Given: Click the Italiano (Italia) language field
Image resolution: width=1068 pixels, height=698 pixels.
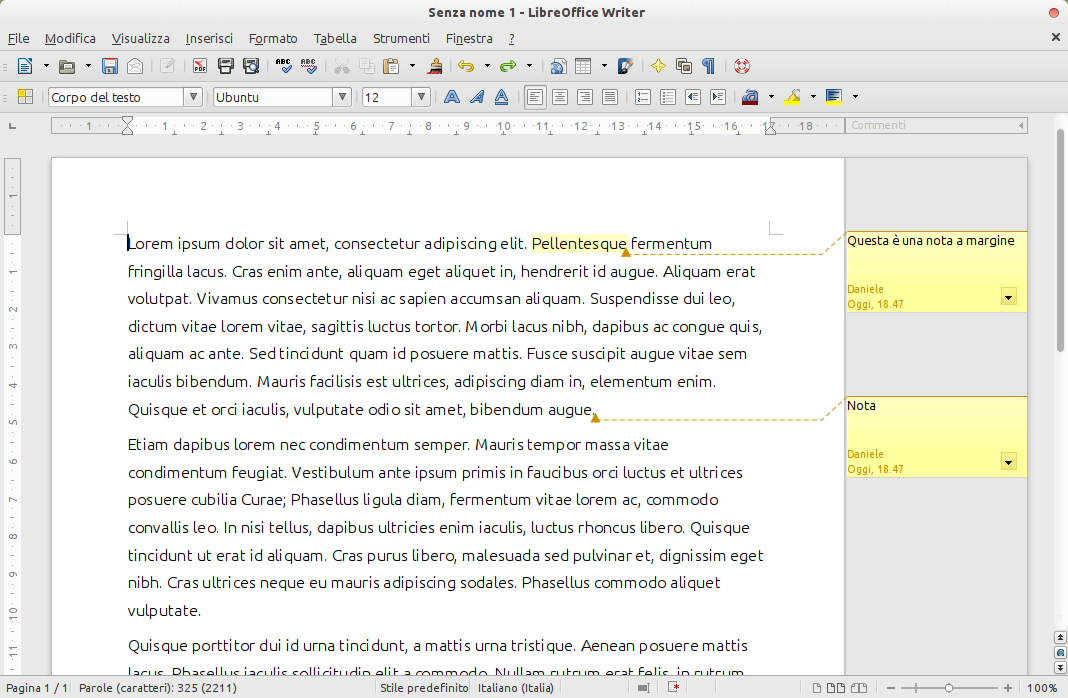Looking at the screenshot, I should 515,688.
